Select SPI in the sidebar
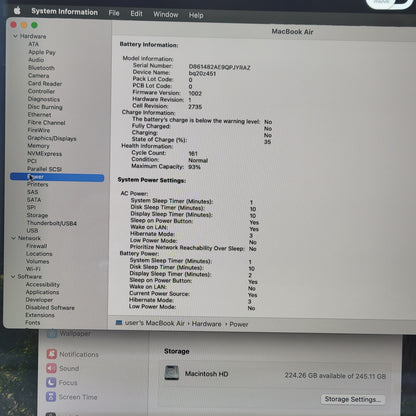Image resolution: width=416 pixels, height=416 pixels. tap(31, 207)
